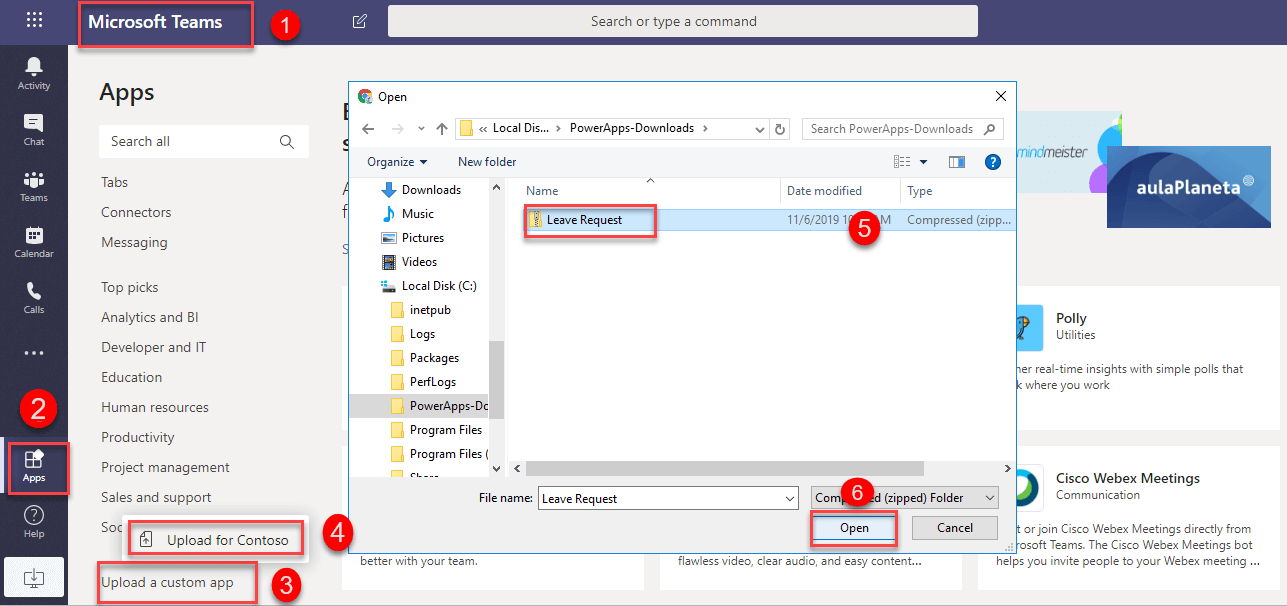The height and width of the screenshot is (606, 1287).
Task: Select Human resources category
Action: click(x=155, y=407)
